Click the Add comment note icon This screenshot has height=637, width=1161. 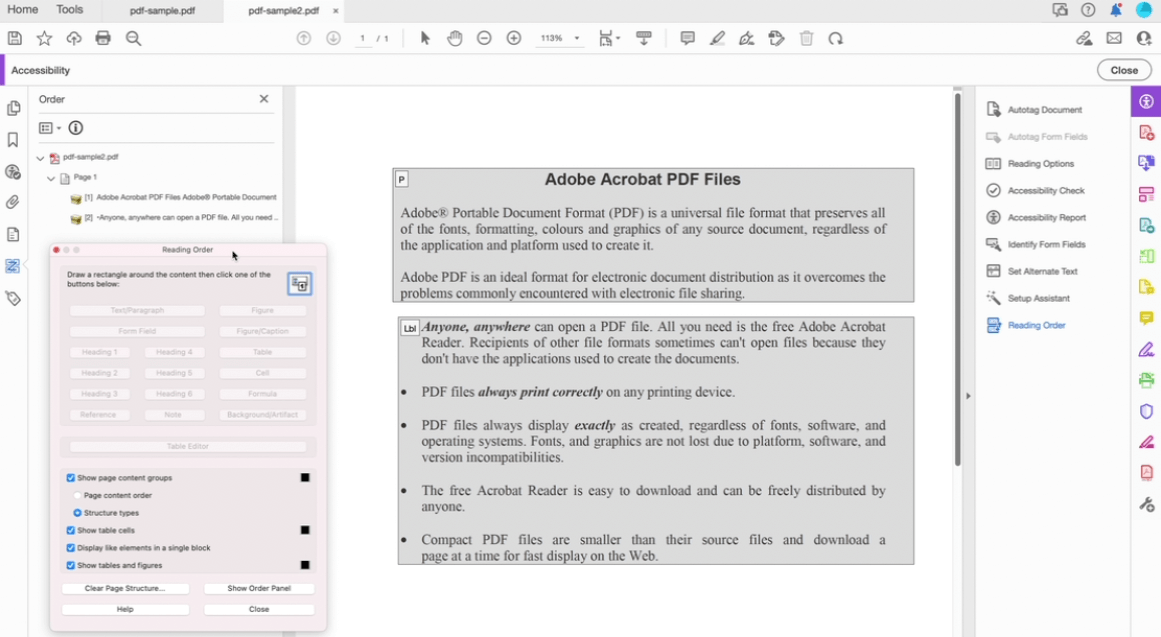click(688, 39)
